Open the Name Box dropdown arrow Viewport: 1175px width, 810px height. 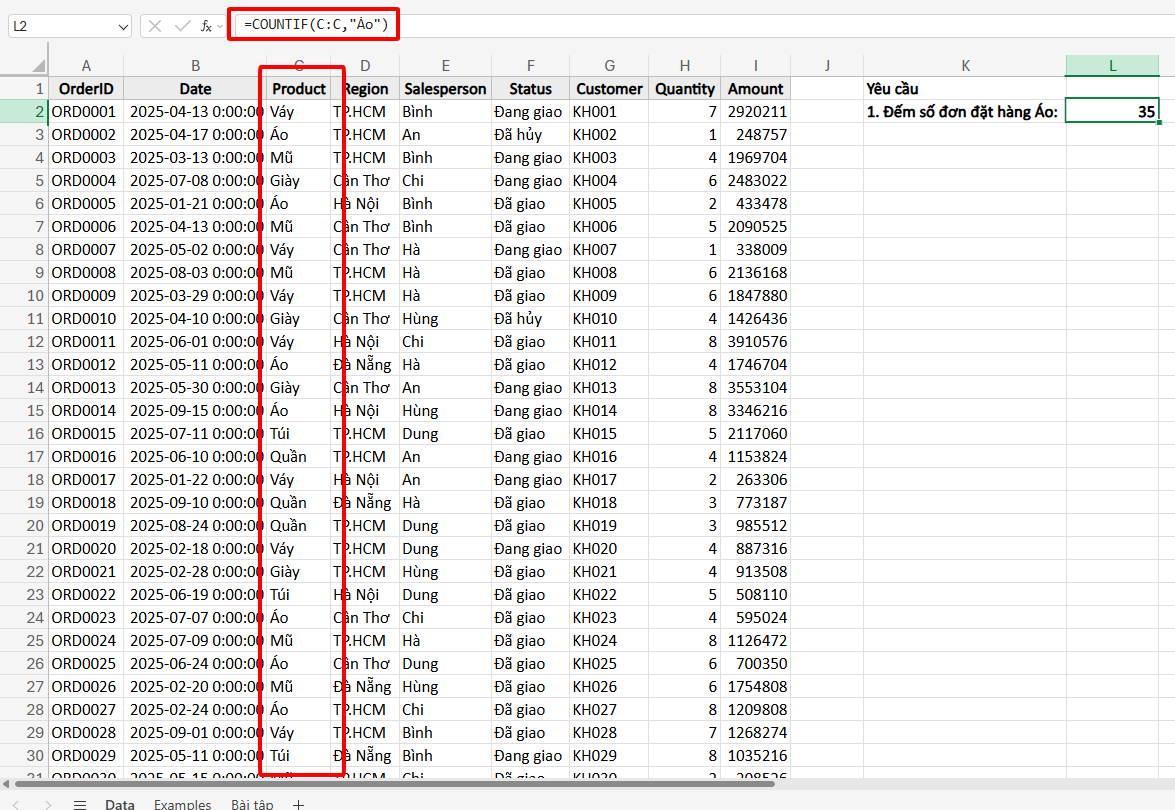point(123,27)
